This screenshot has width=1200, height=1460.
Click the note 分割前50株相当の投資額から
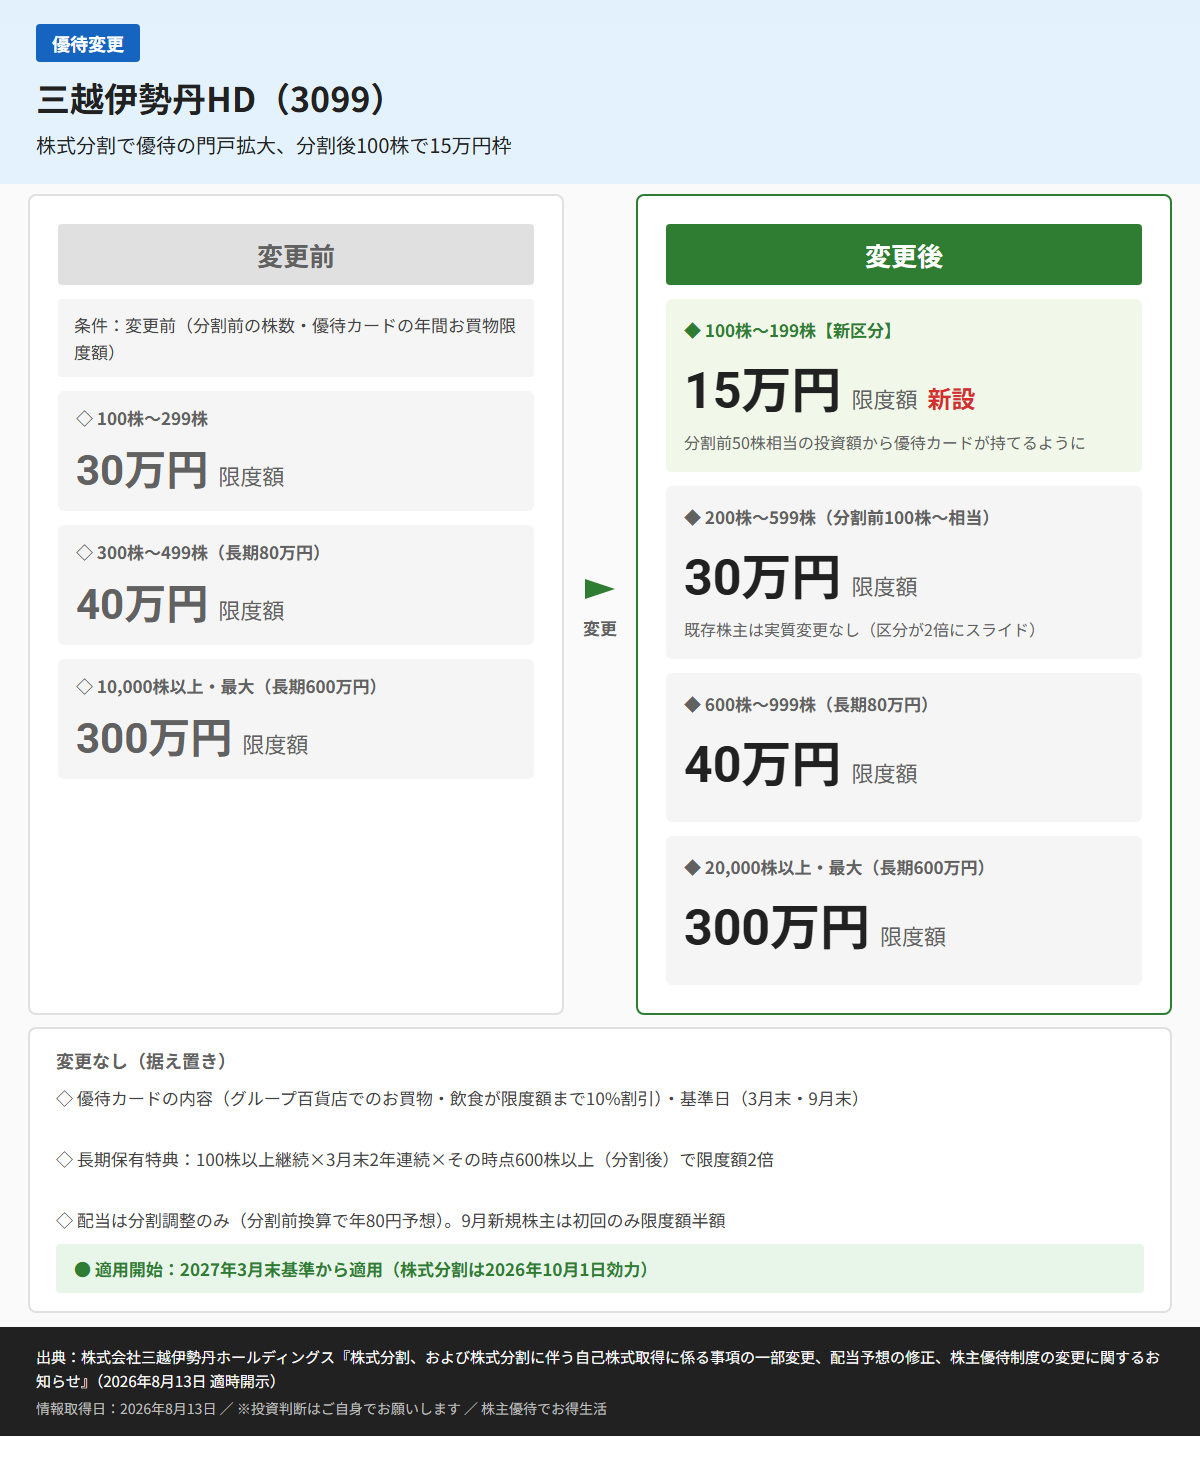pyautogui.click(x=885, y=443)
